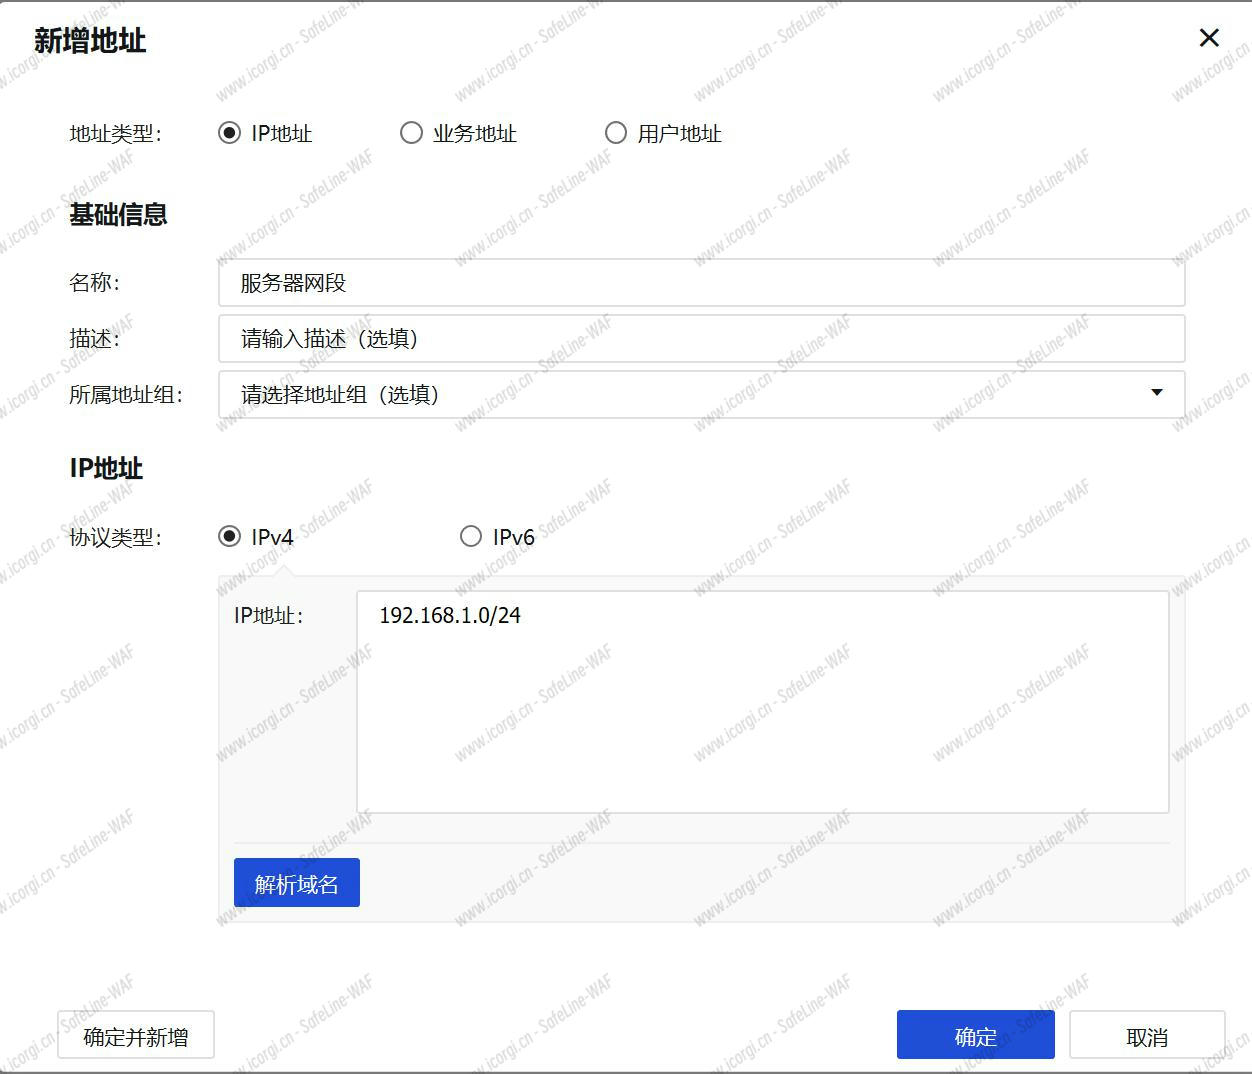Screen dimensions: 1252x1074
Task: Expand address group list via arrow
Action: point(1157,393)
